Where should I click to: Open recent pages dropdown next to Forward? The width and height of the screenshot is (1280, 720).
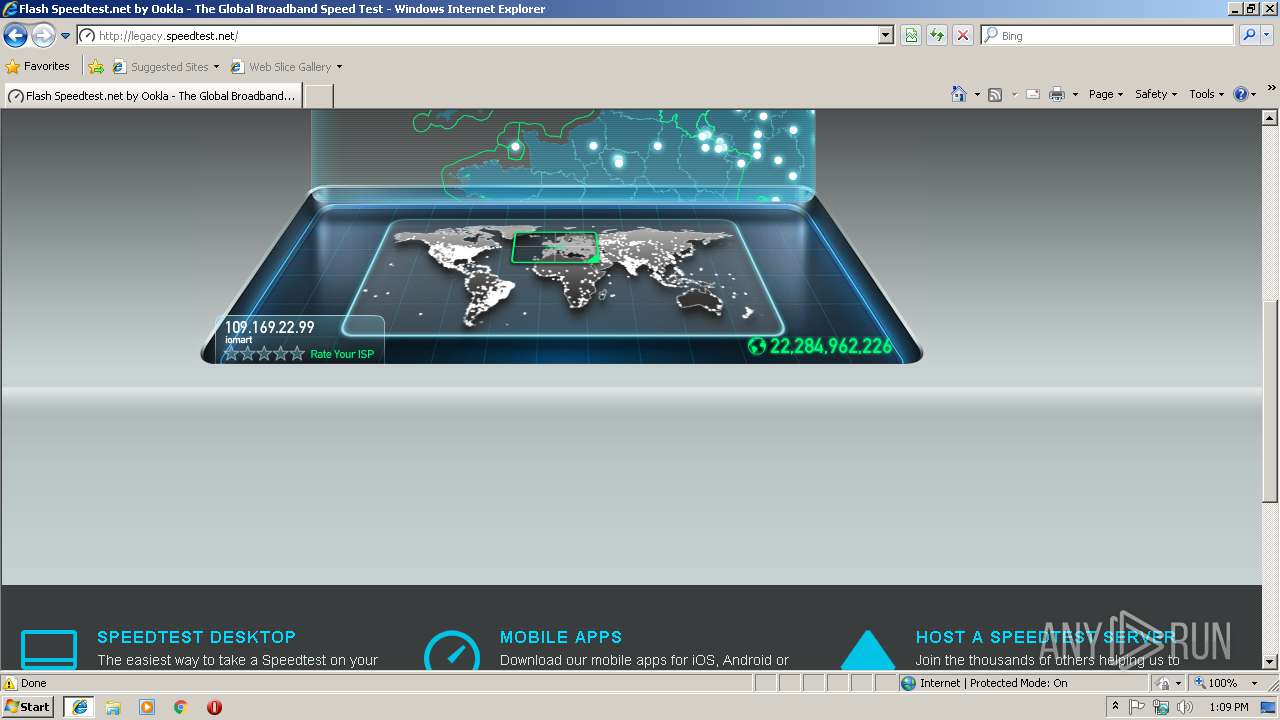66,36
